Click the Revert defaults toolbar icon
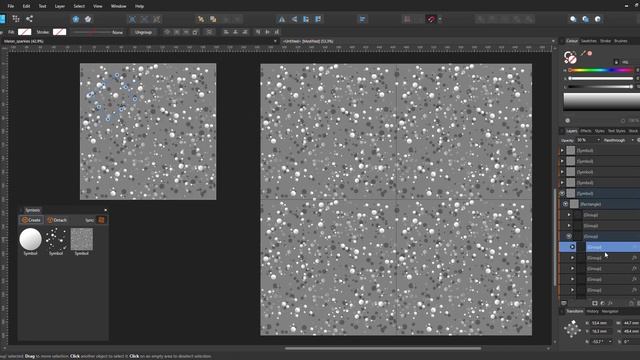The image size is (640, 360). (88, 19)
